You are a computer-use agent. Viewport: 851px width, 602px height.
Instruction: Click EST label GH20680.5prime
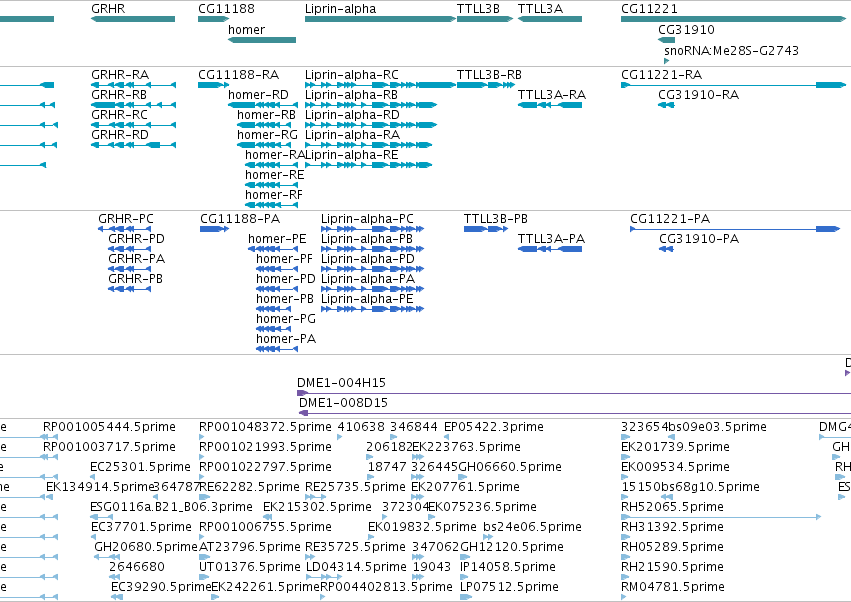[x=146, y=547]
